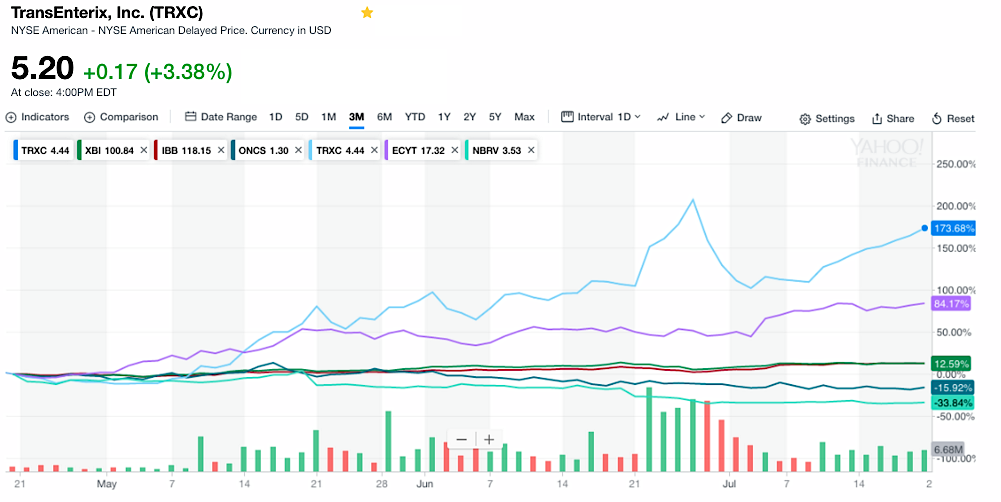The image size is (1001, 502).
Task: Click the ONCS 1.30 legend label
Action: [264, 151]
